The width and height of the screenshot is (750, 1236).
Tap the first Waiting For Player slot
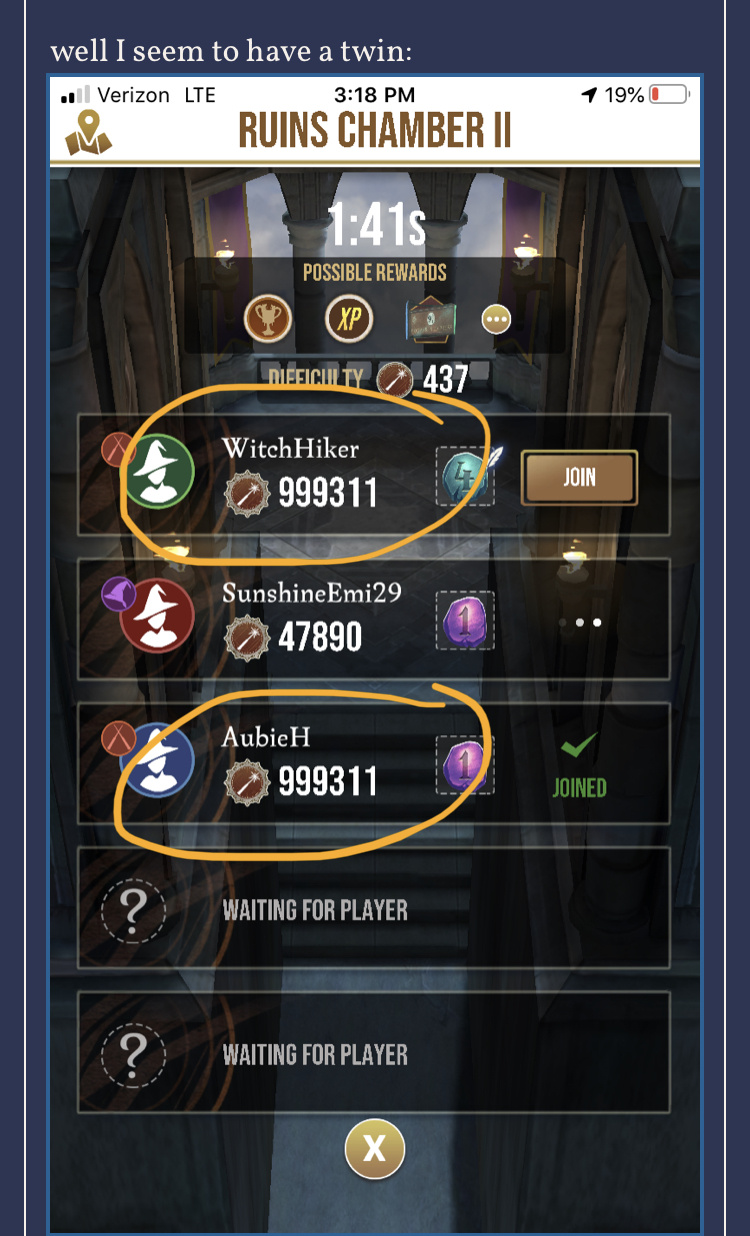373,909
